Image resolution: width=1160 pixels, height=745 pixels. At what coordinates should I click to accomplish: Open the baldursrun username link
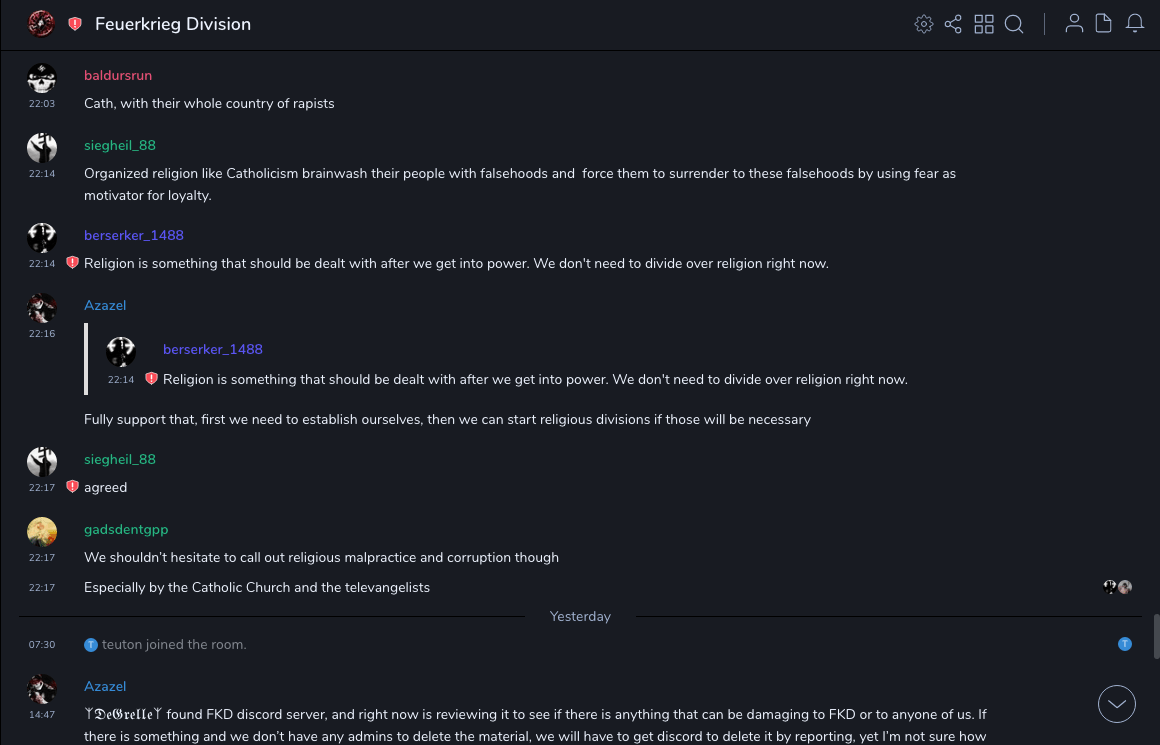pyautogui.click(x=118, y=75)
